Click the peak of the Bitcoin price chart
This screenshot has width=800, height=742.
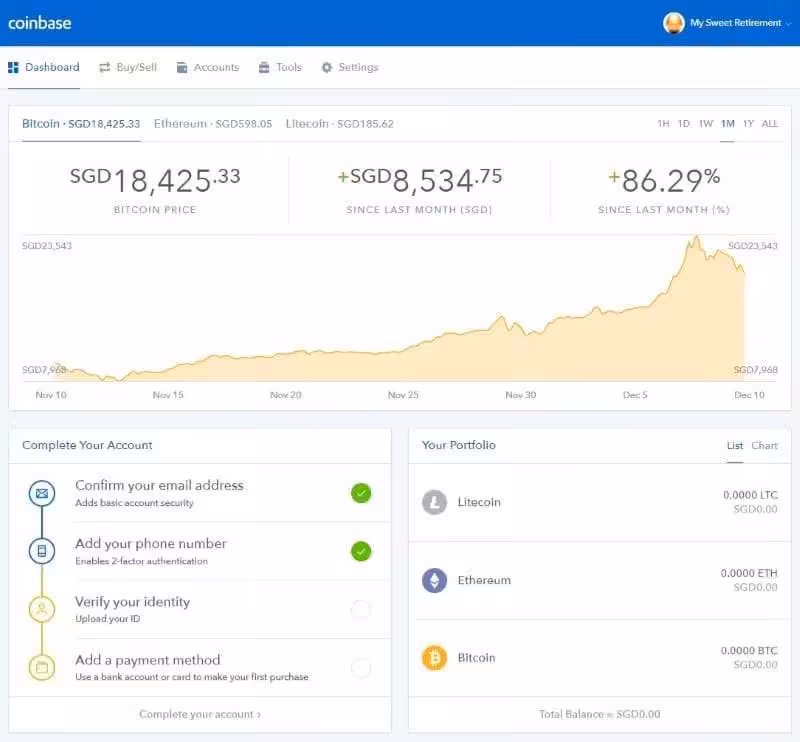(696, 238)
